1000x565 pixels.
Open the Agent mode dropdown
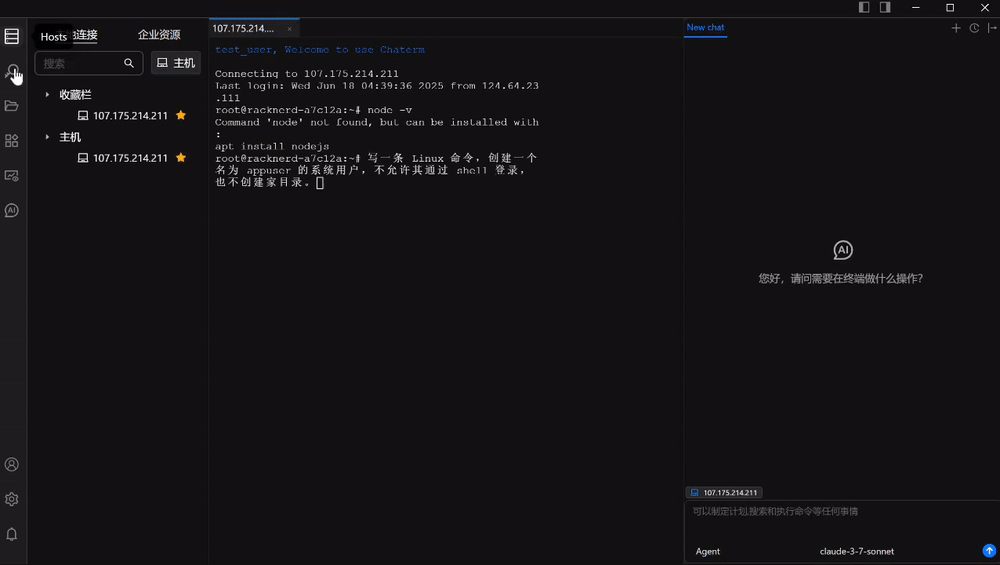click(707, 552)
